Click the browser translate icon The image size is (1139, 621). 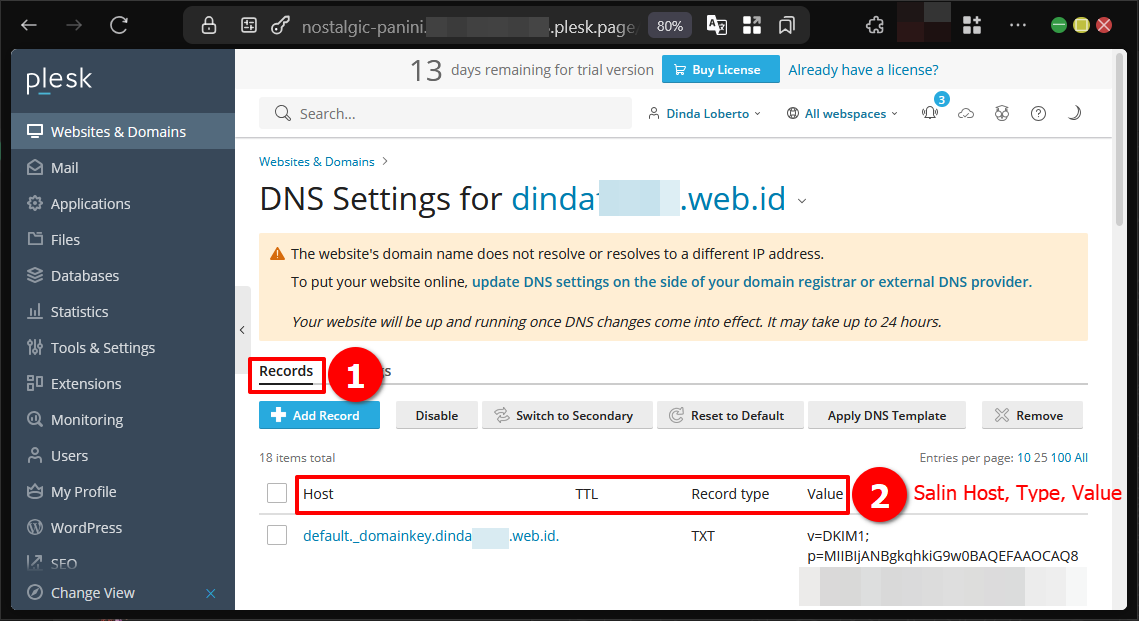[716, 25]
